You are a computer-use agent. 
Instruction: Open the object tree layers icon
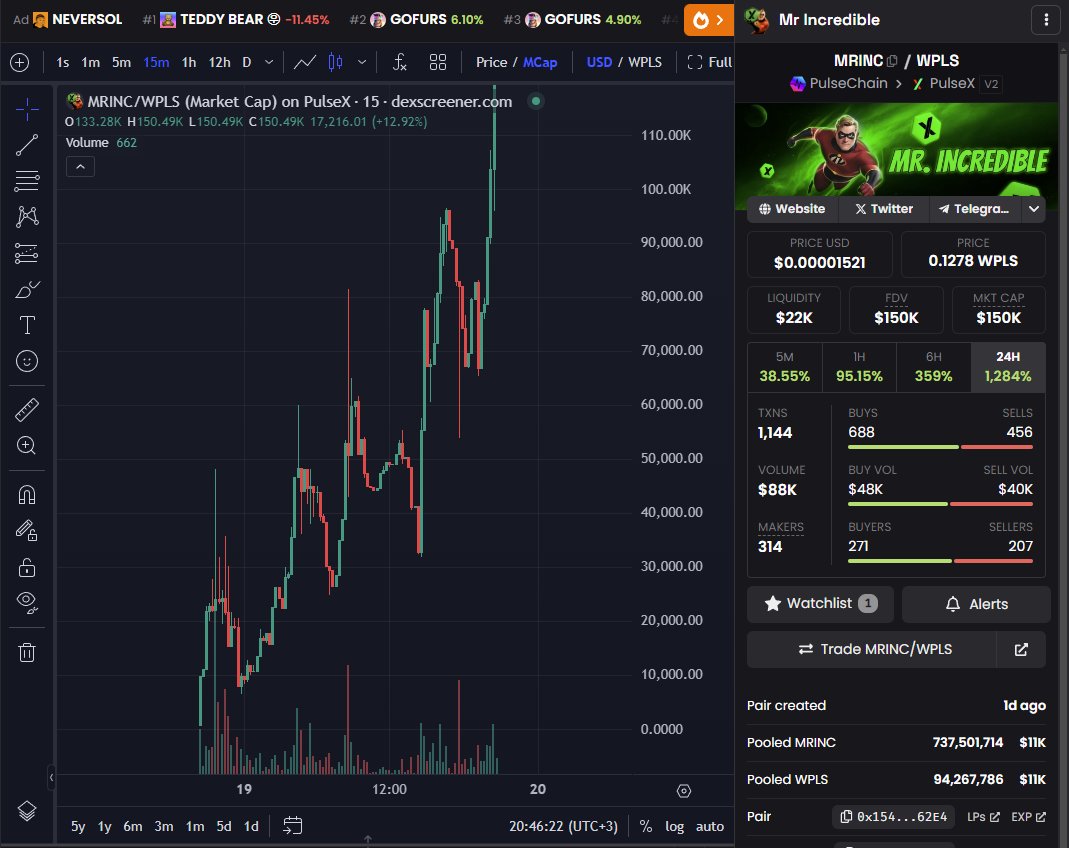(x=27, y=811)
